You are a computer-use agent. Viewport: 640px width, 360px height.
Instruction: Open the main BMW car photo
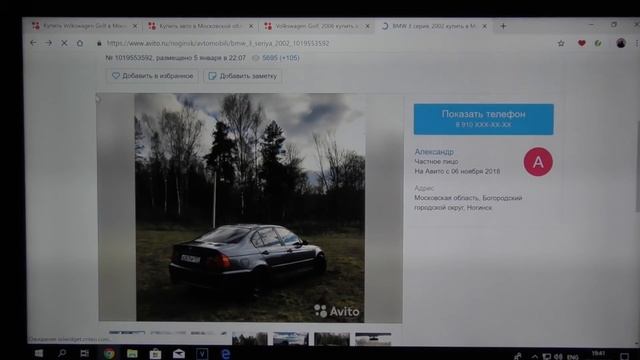(x=250, y=207)
